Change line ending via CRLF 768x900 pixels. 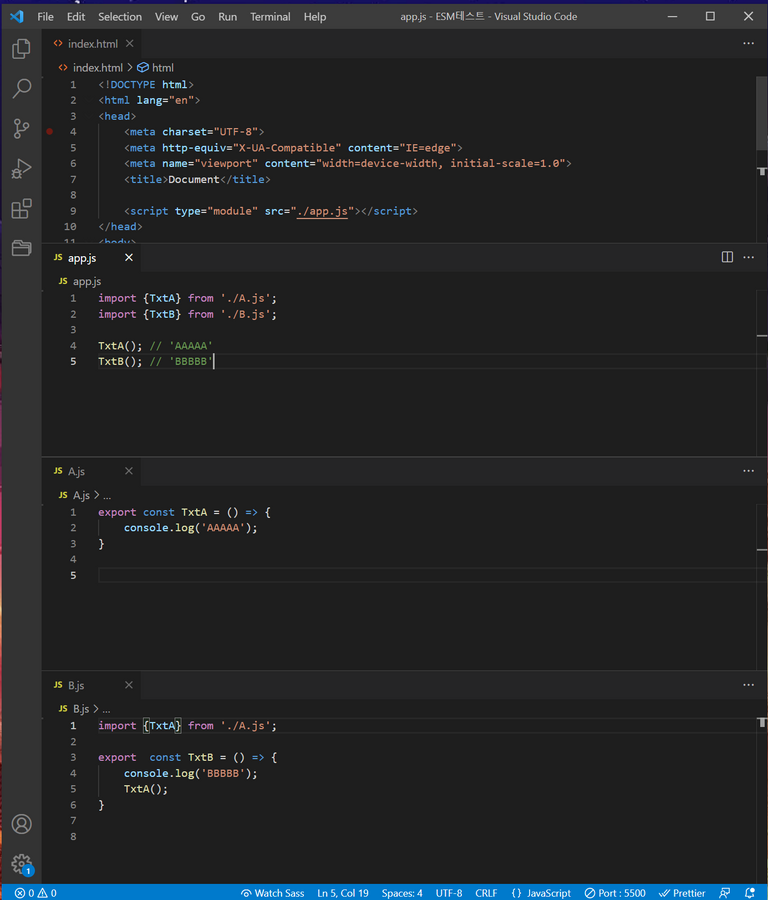tap(486, 893)
